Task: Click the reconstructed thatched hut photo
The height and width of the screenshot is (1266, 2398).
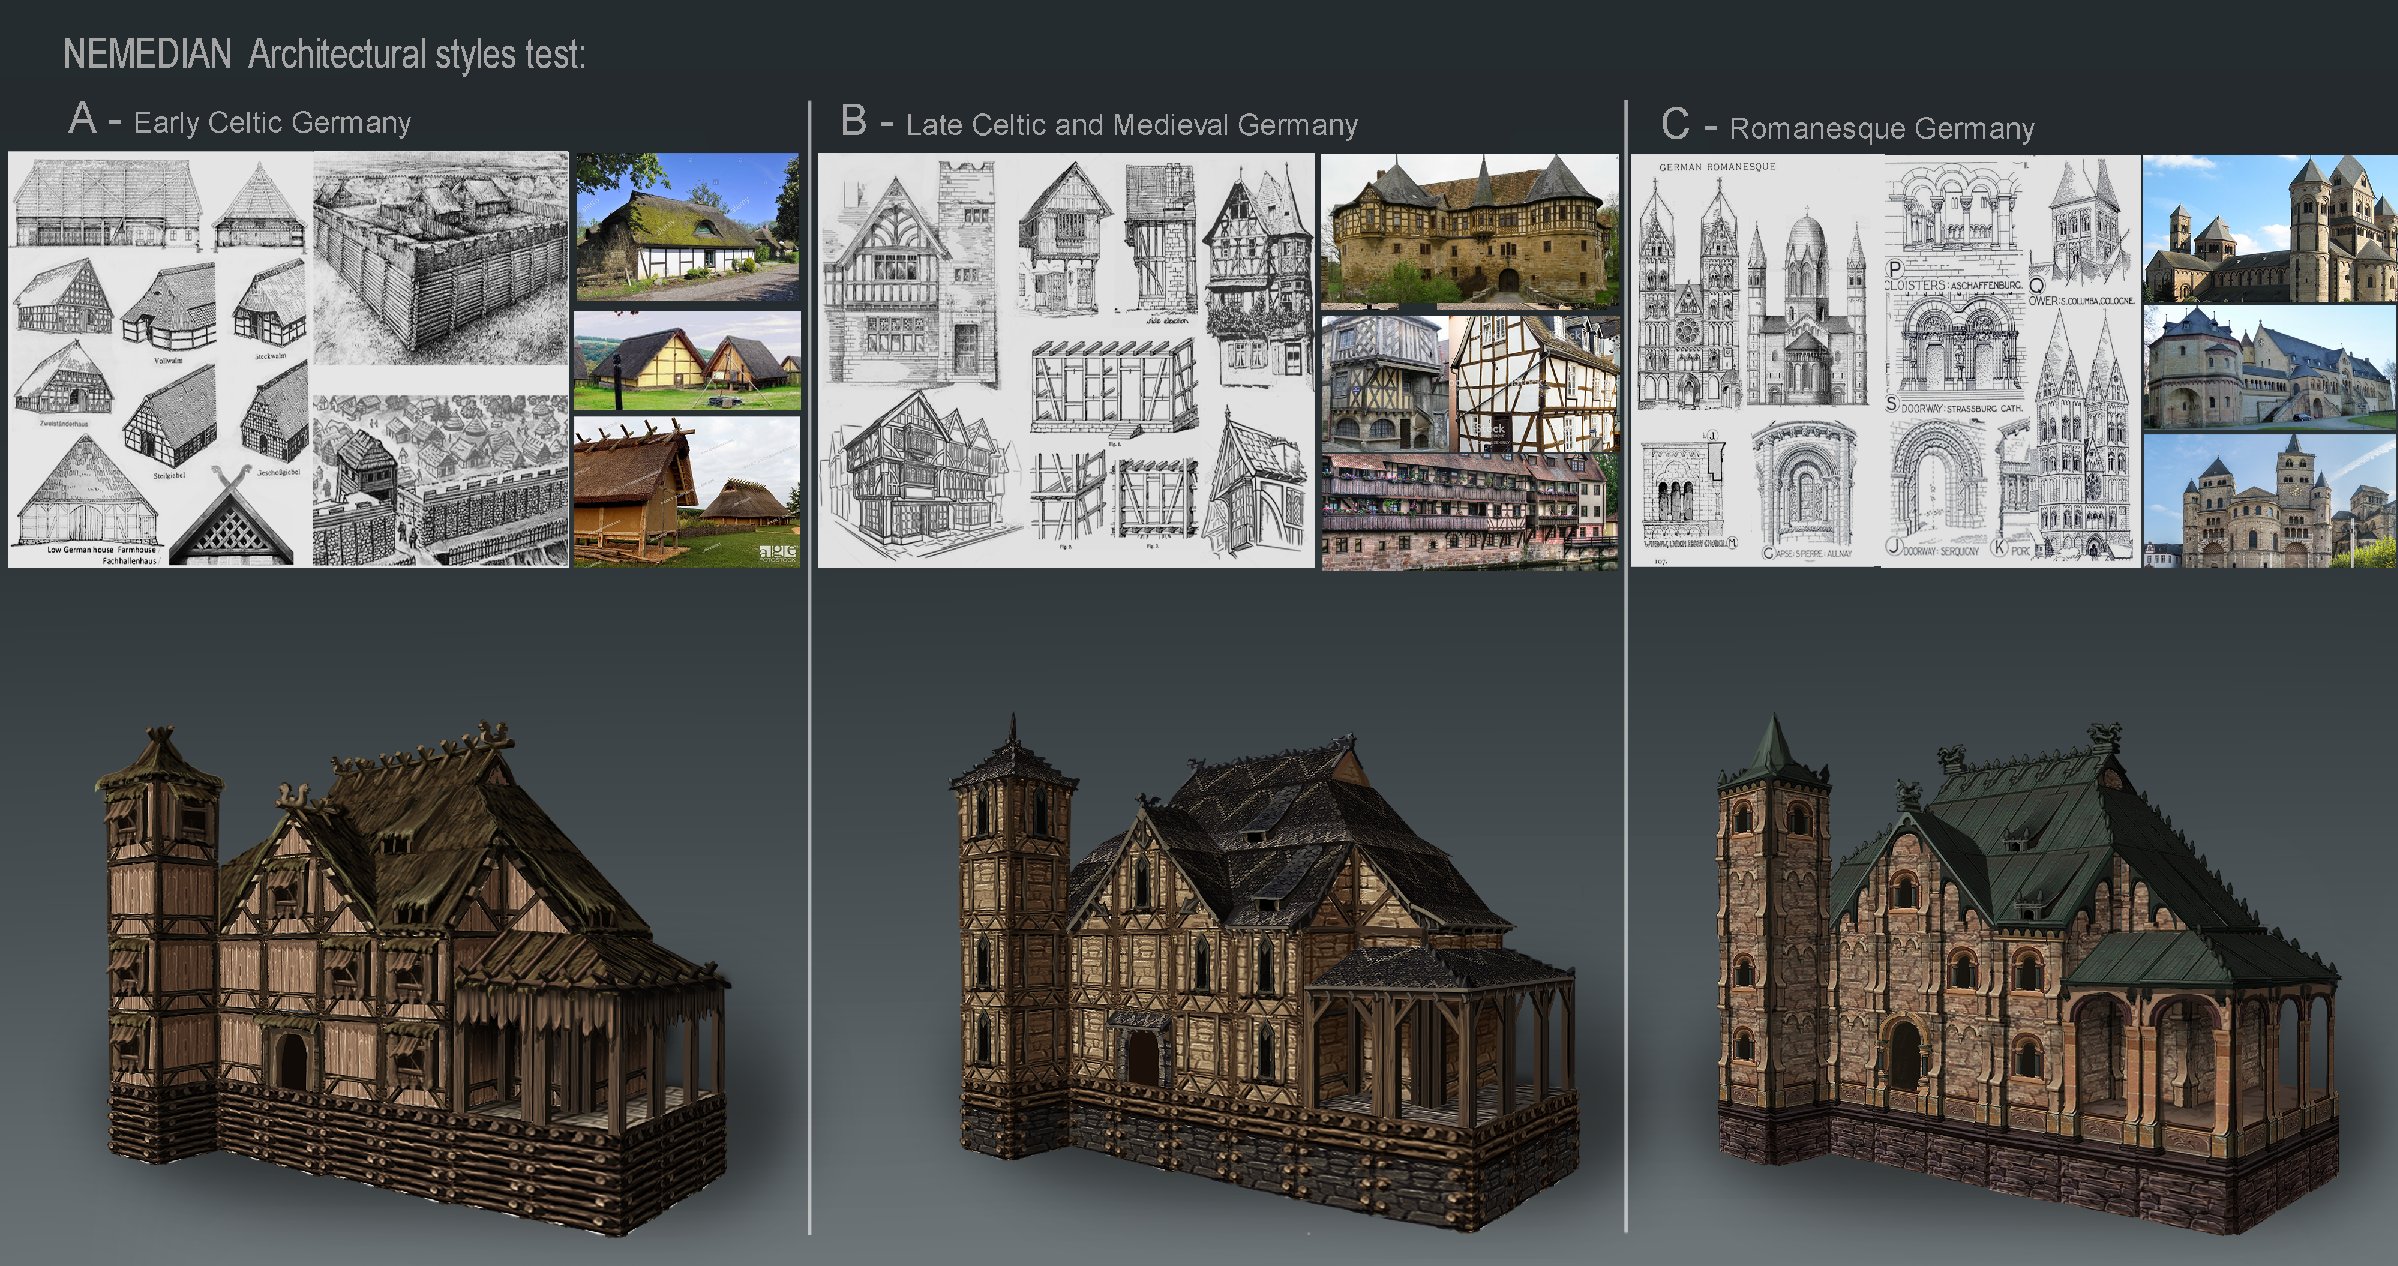Action: pos(687,492)
